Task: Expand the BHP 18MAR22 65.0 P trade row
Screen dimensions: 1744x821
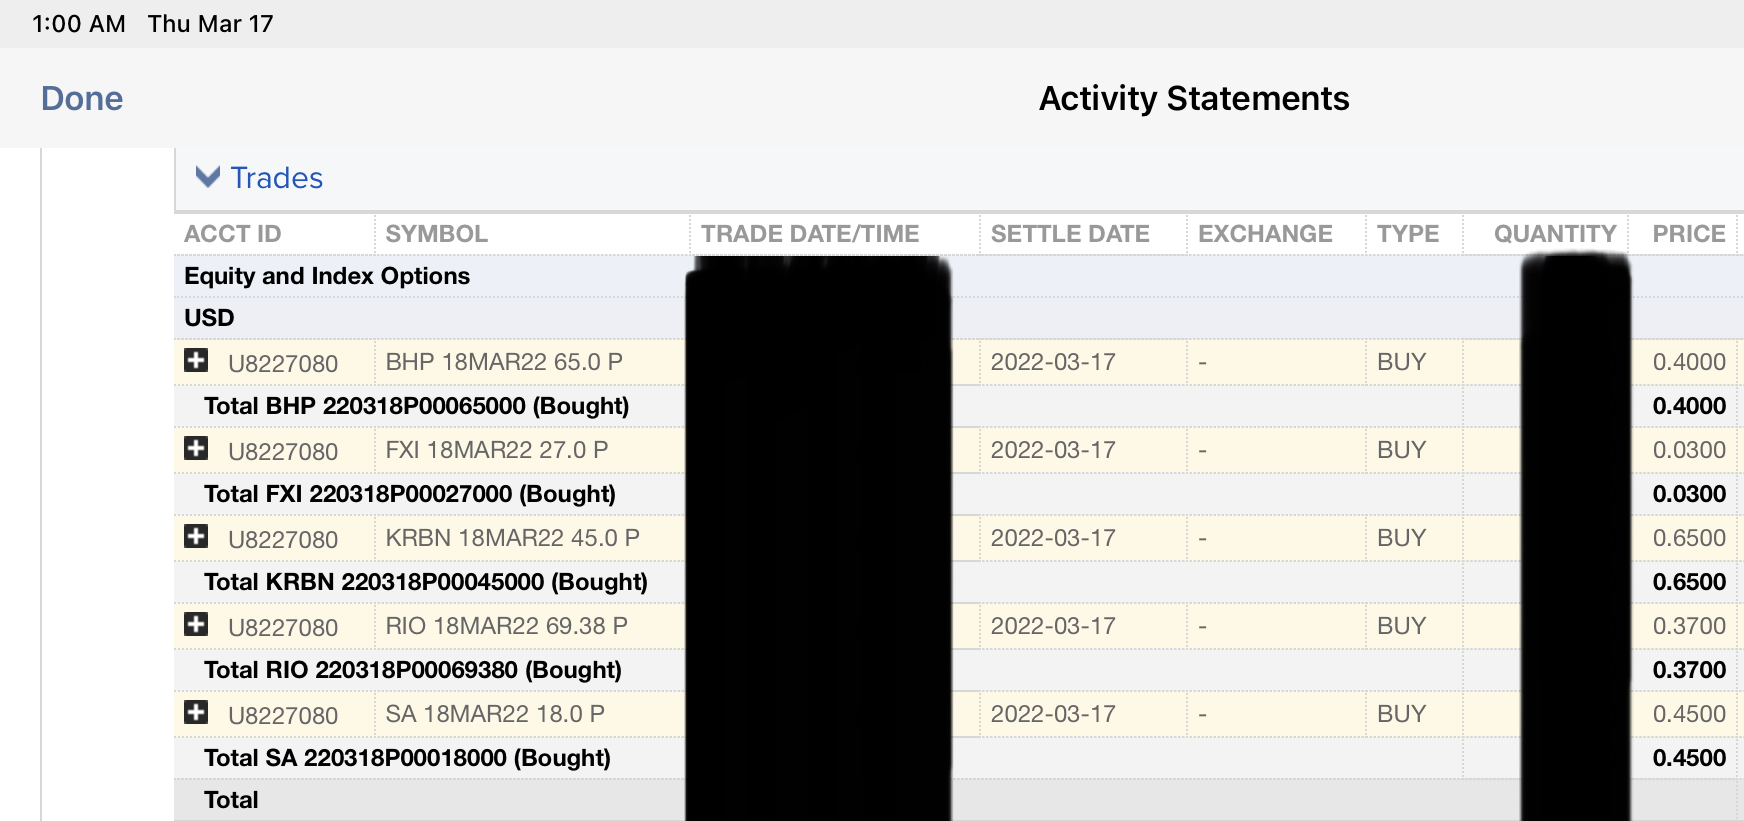Action: 196,360
